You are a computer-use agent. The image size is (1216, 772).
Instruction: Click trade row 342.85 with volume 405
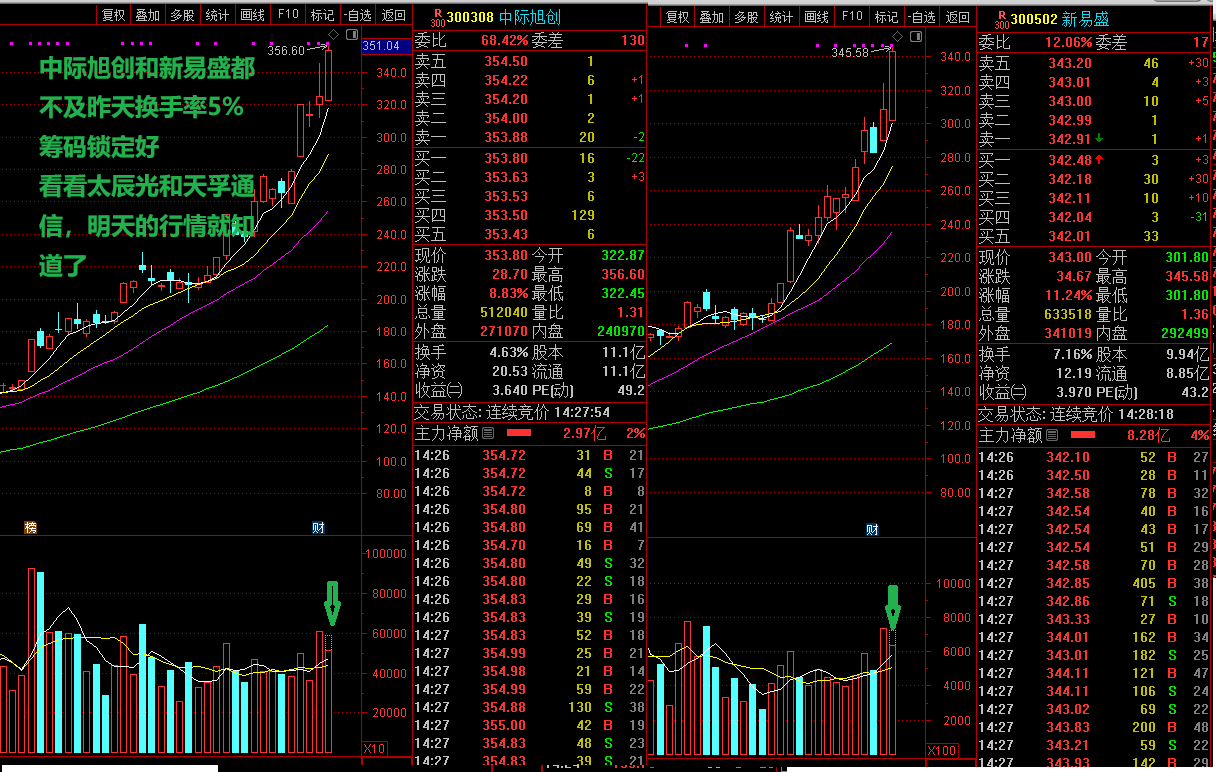click(1094, 583)
